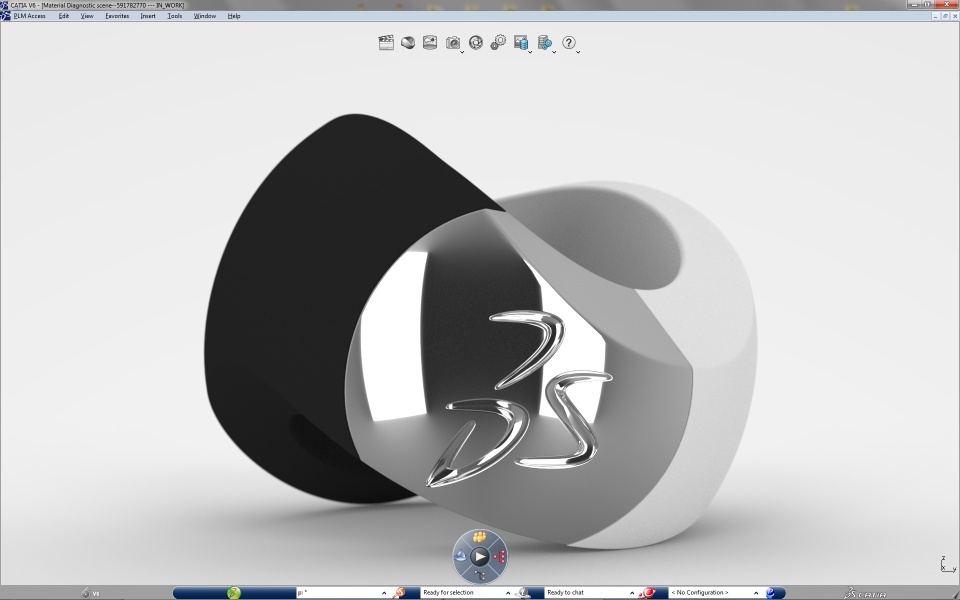
Task: Open the Insert menu
Action: (x=148, y=16)
